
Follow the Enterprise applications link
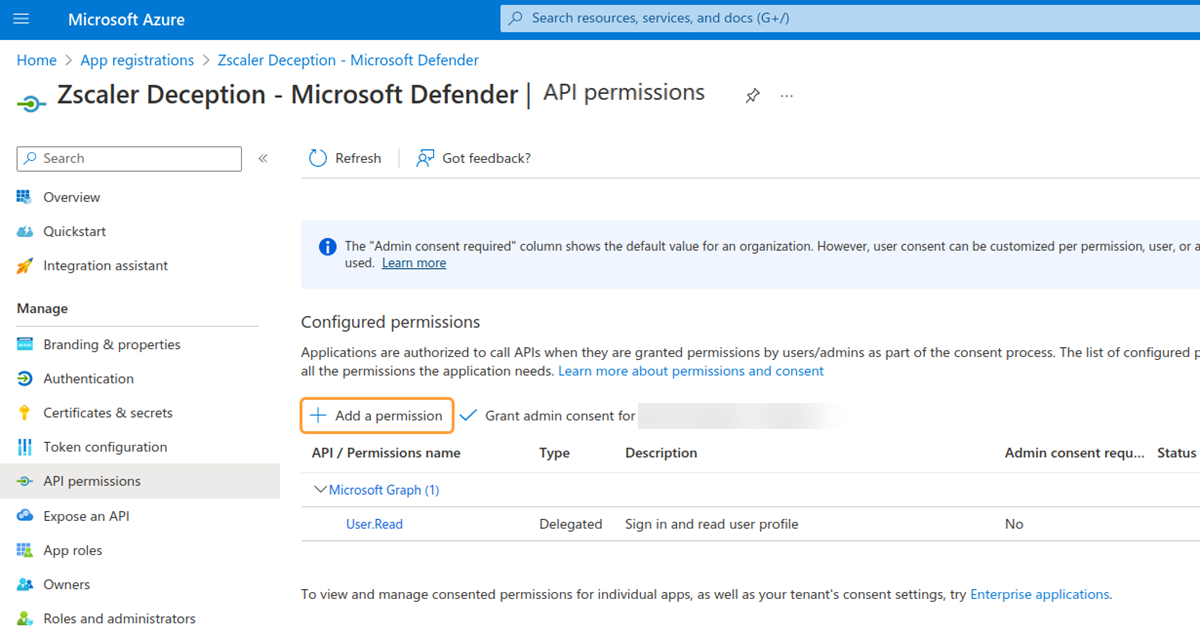(1039, 594)
